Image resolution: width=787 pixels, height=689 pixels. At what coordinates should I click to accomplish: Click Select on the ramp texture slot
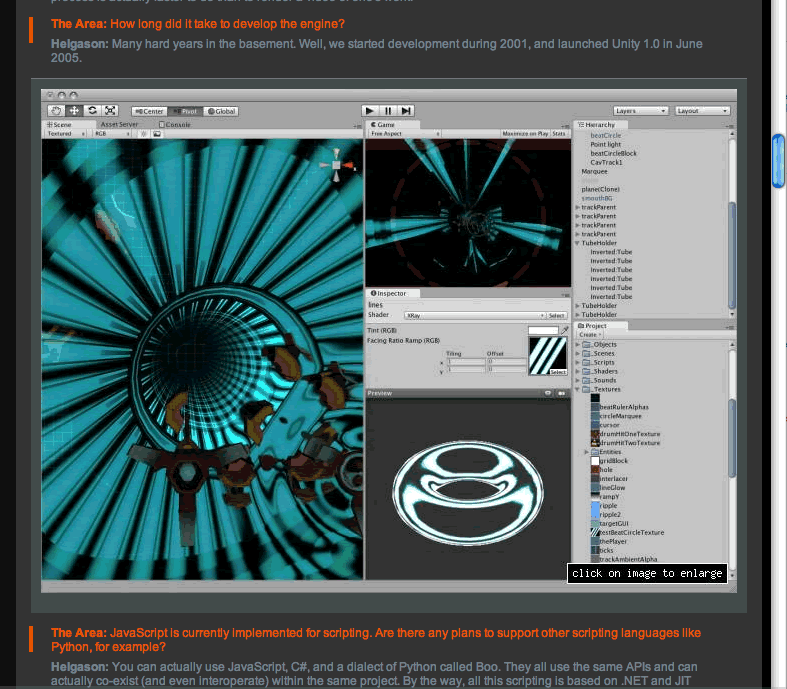(x=558, y=372)
